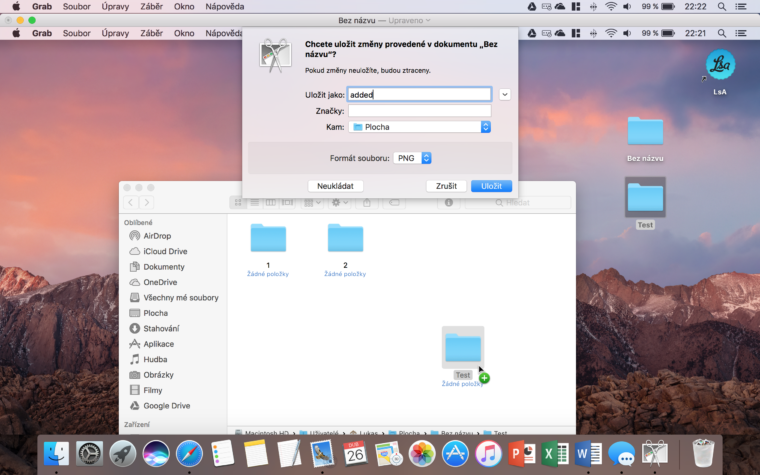Open the Trash in the Dock
The width and height of the screenshot is (760, 475).
tap(702, 453)
